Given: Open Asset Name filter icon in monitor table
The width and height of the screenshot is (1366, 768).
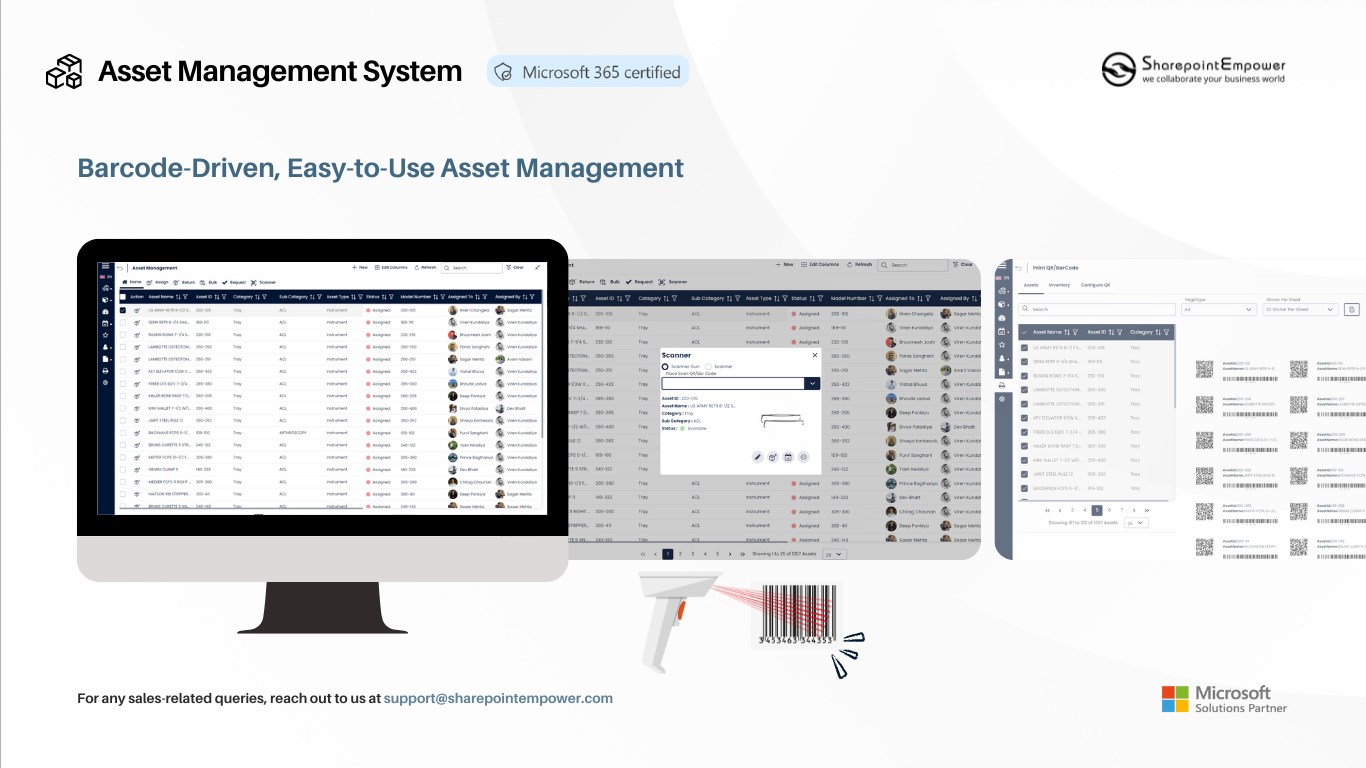Looking at the screenshot, I should click(185, 297).
